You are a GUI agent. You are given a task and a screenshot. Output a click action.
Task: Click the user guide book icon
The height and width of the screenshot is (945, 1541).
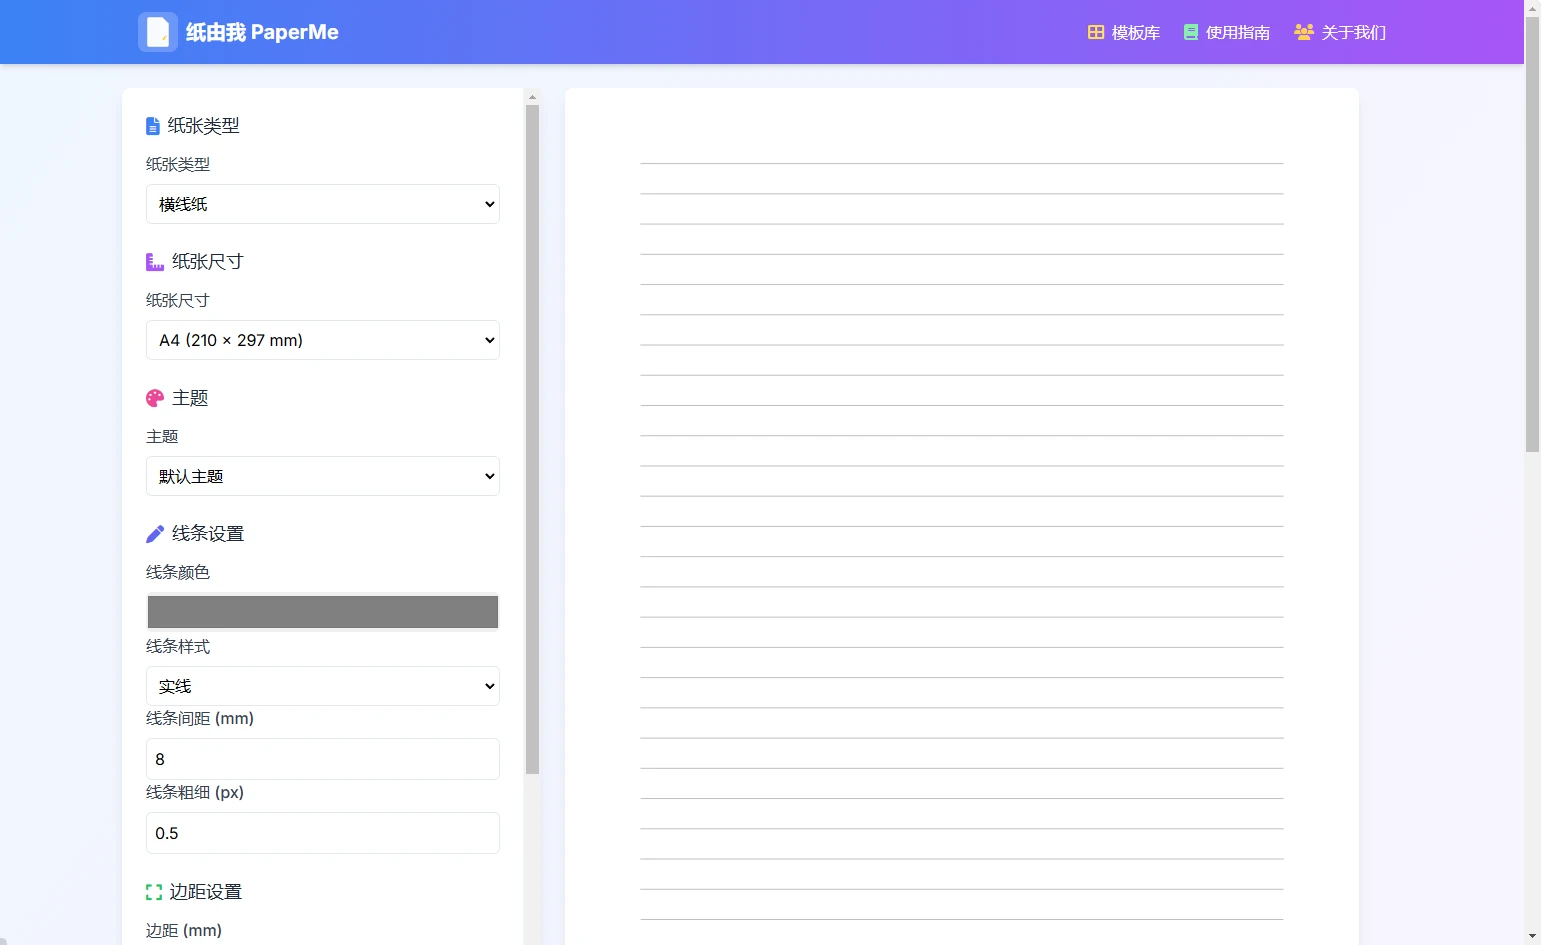point(1190,32)
